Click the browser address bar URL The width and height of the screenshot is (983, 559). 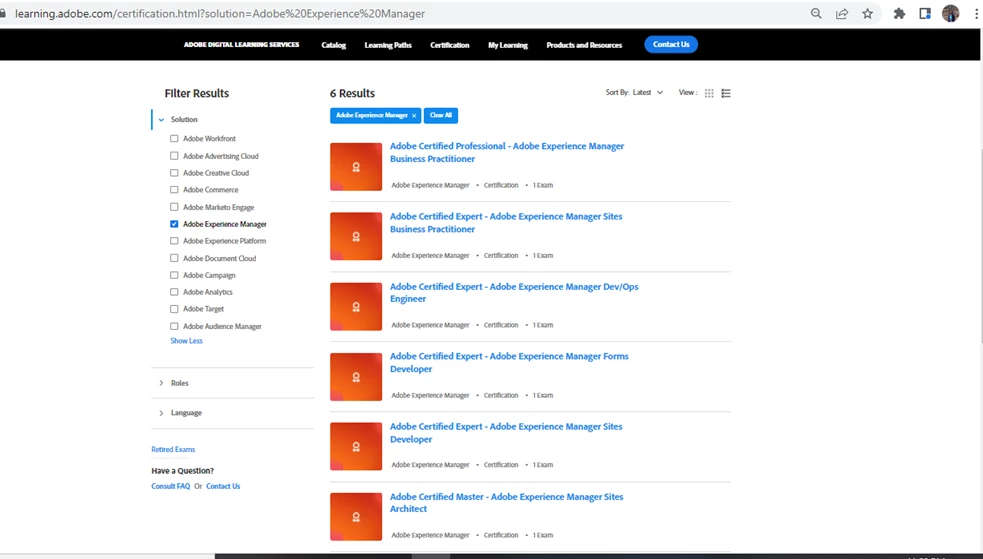(x=220, y=13)
